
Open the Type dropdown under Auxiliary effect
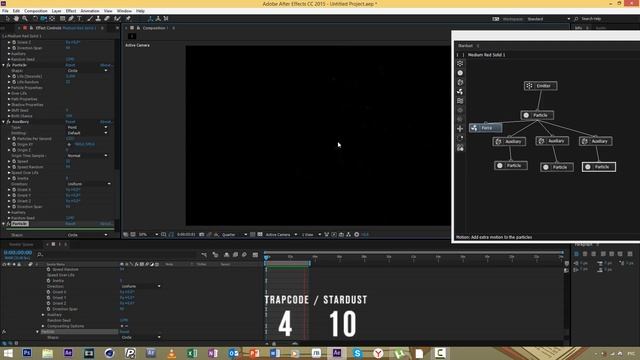point(87,127)
